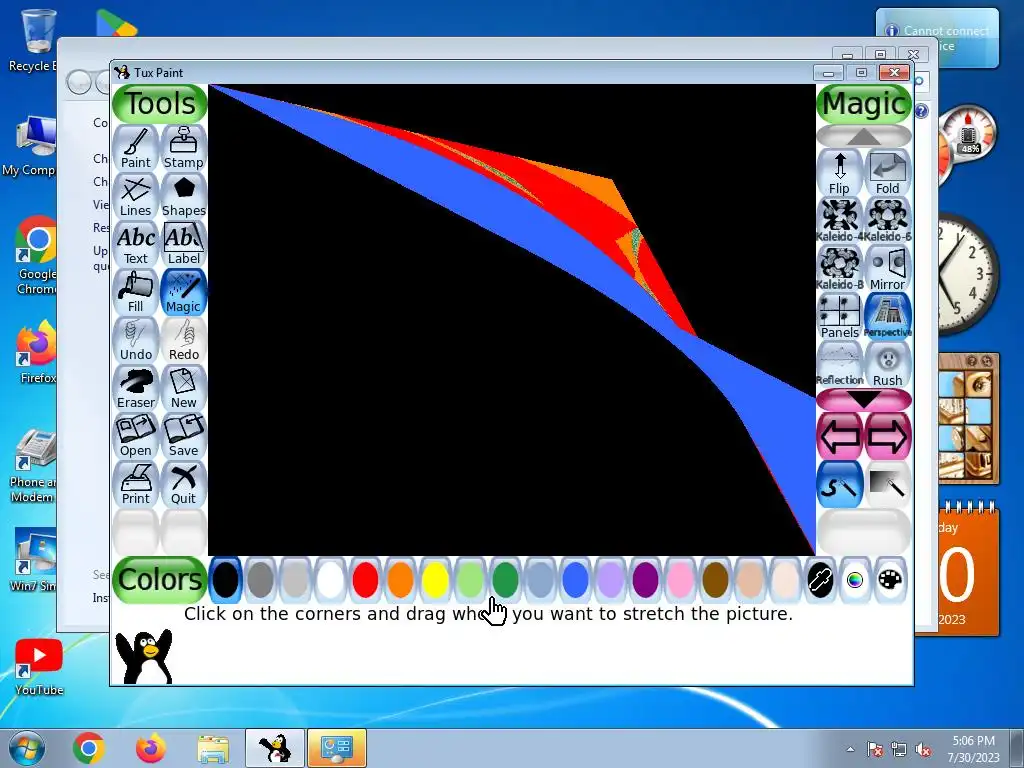Activate the Fill bucket tool
This screenshot has height=768, width=1024.
point(136,292)
